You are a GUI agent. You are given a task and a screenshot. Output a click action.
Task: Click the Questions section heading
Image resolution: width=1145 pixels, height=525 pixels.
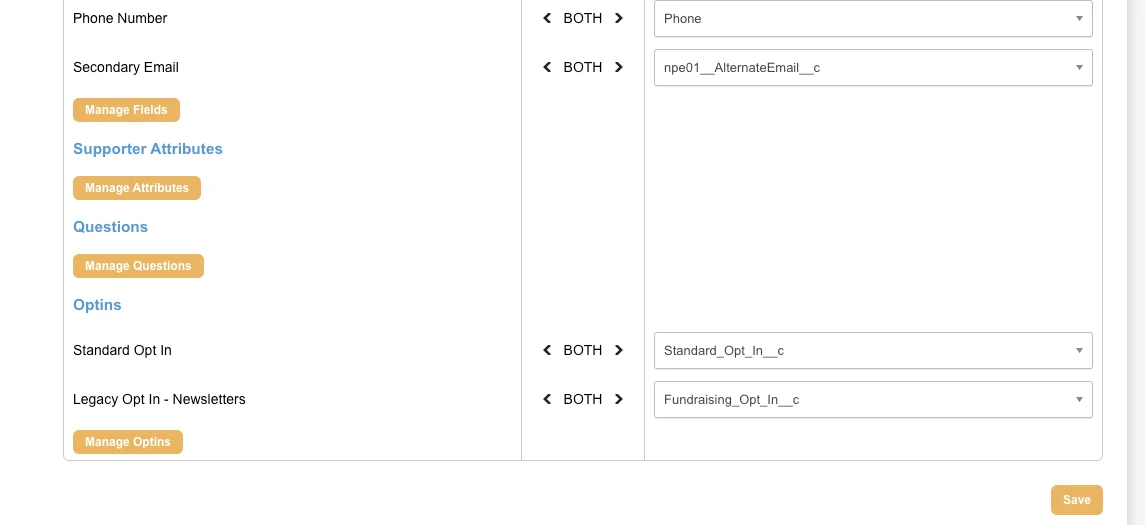point(110,227)
